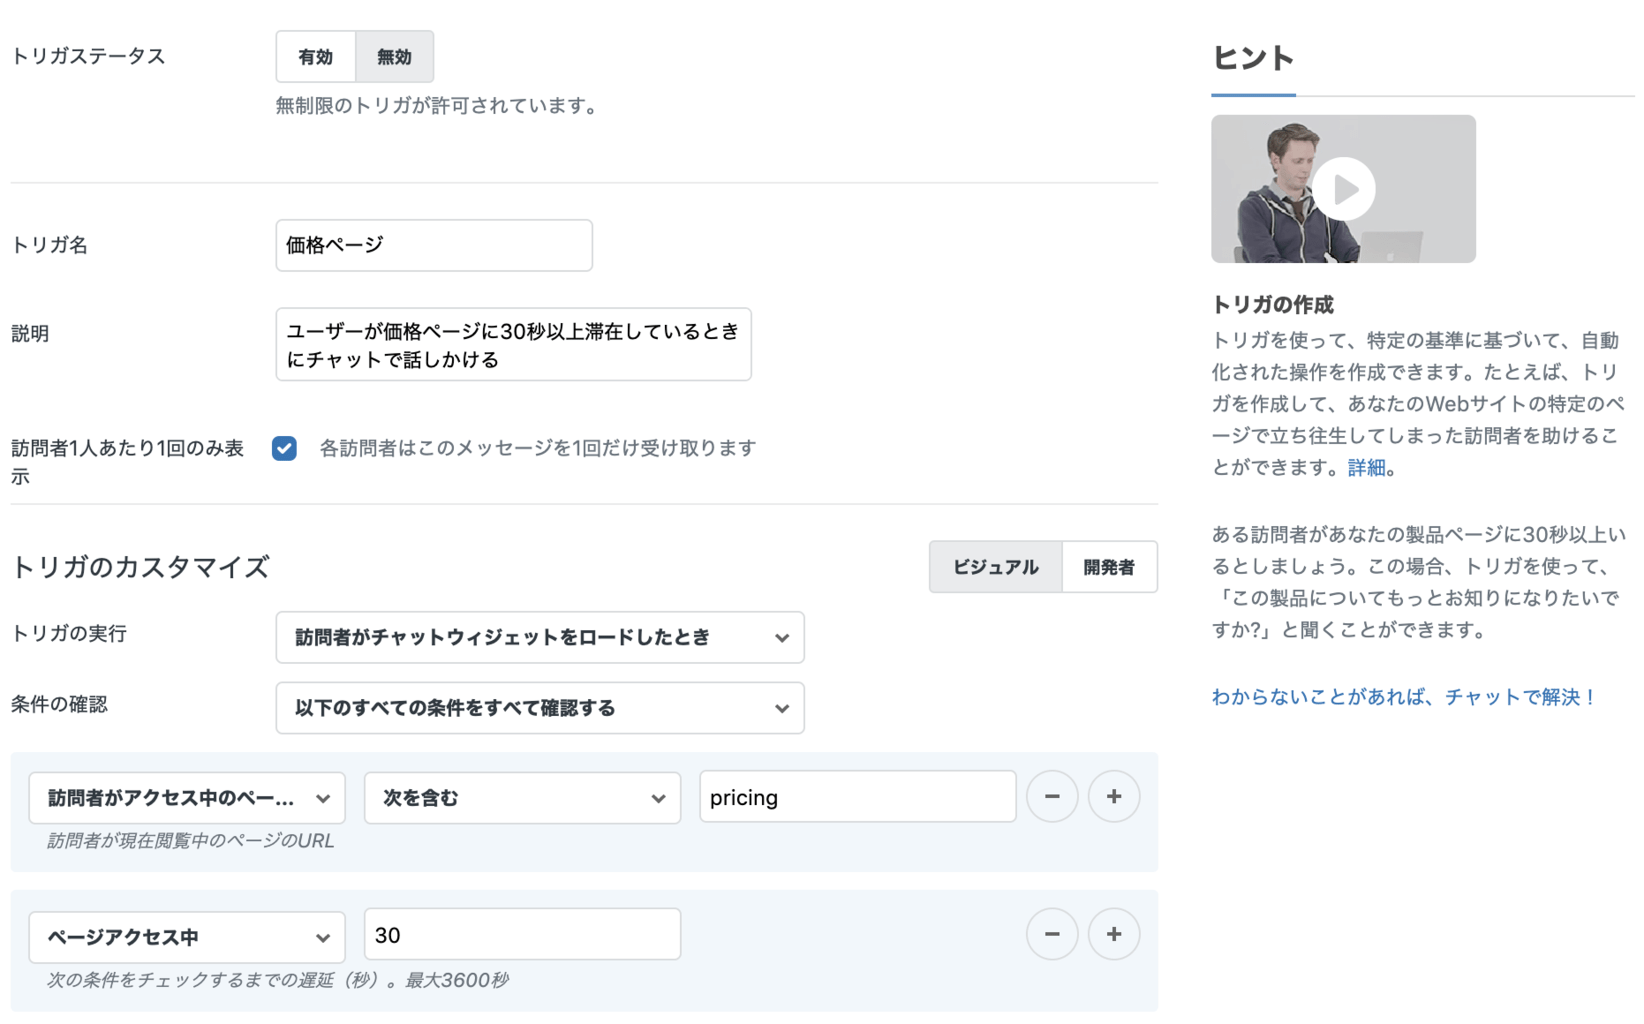Click the pricing value input field
Image resolution: width=1644 pixels, height=1024 pixels.
[x=857, y=798]
